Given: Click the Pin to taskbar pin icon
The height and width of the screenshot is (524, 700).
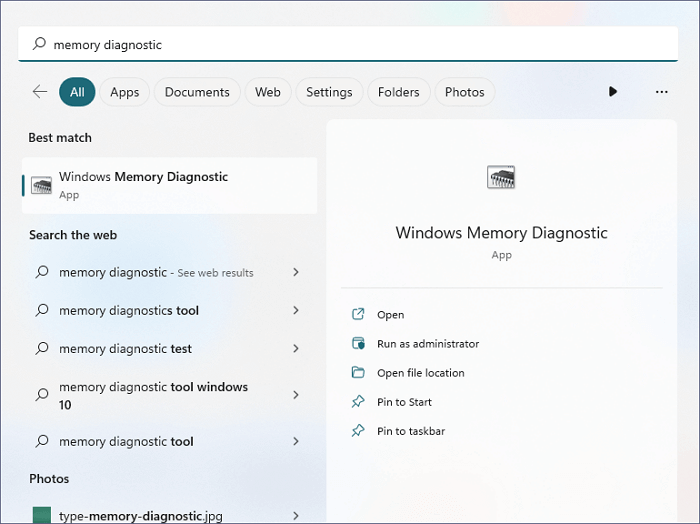Looking at the screenshot, I should tap(358, 431).
